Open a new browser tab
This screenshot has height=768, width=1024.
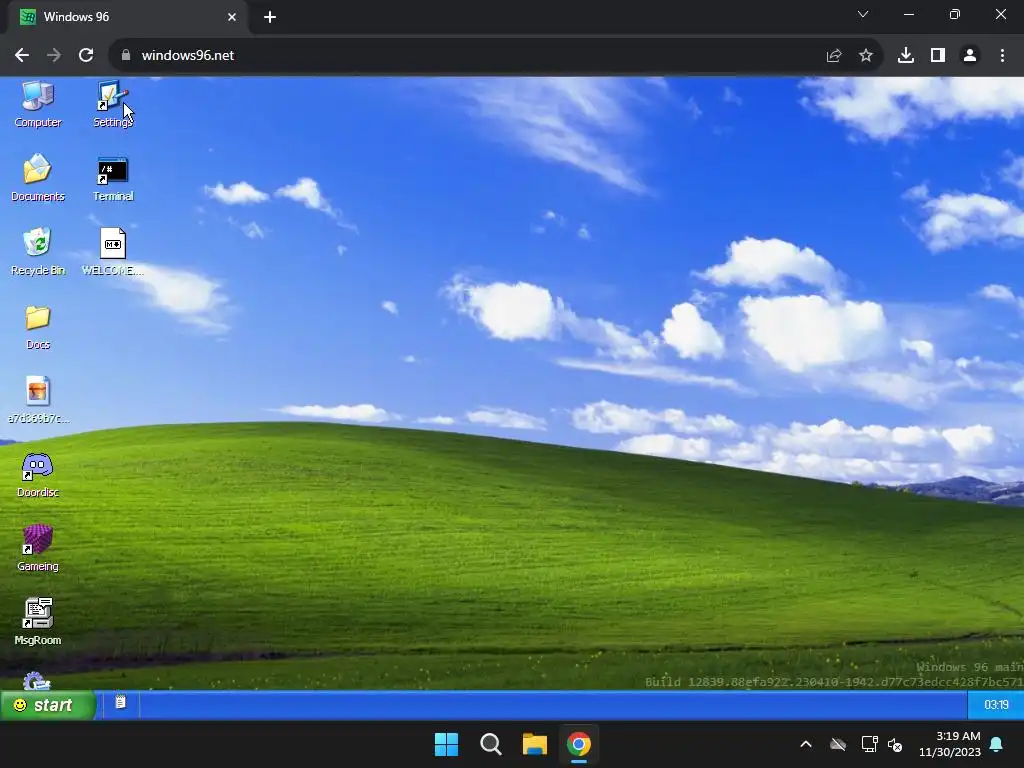point(270,17)
